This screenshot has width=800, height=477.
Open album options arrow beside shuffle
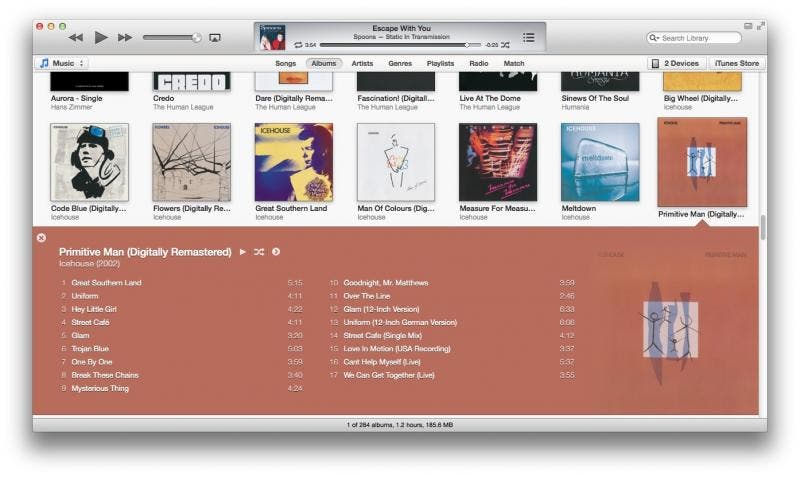(x=276, y=252)
